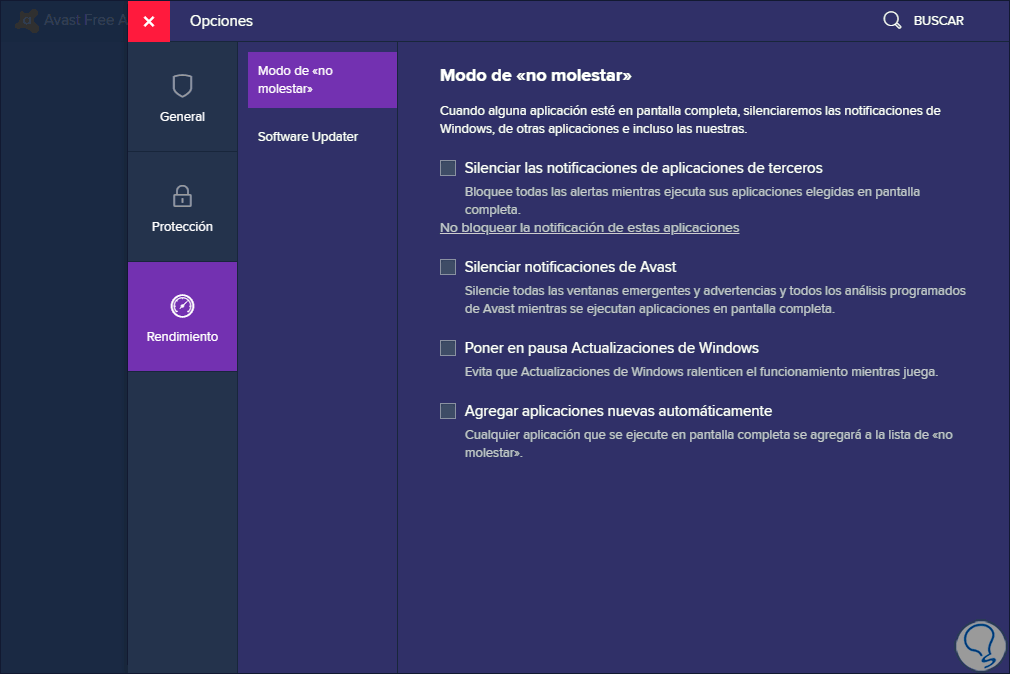This screenshot has width=1010, height=674.
Task: Enable Silenciar las notificaciones de aplicaciones de terceros
Action: click(x=448, y=168)
